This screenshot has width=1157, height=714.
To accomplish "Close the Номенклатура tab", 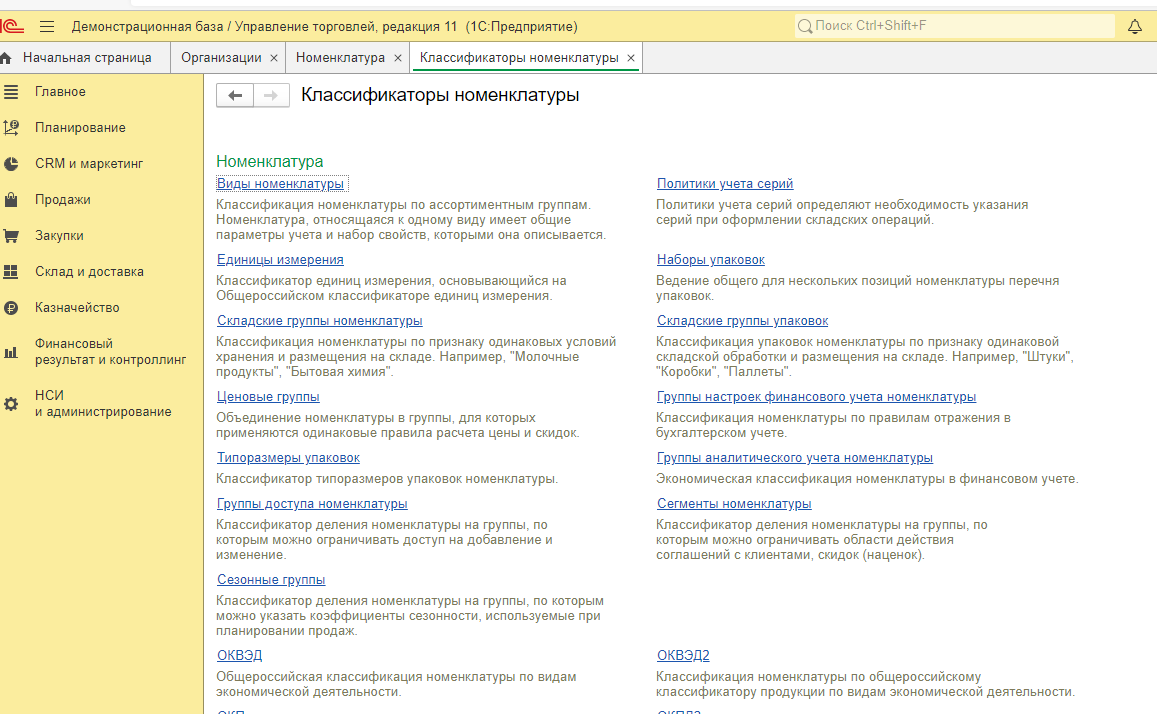I will click(x=397, y=58).
